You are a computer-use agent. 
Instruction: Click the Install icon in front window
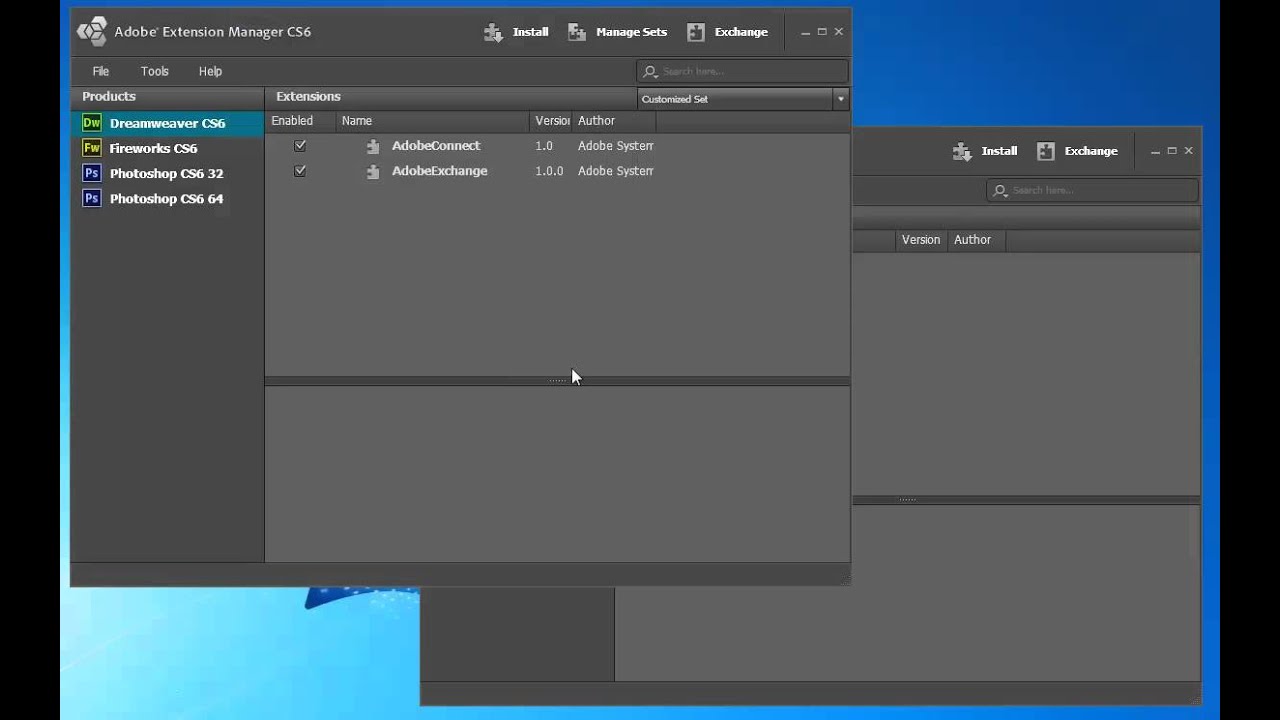[493, 32]
